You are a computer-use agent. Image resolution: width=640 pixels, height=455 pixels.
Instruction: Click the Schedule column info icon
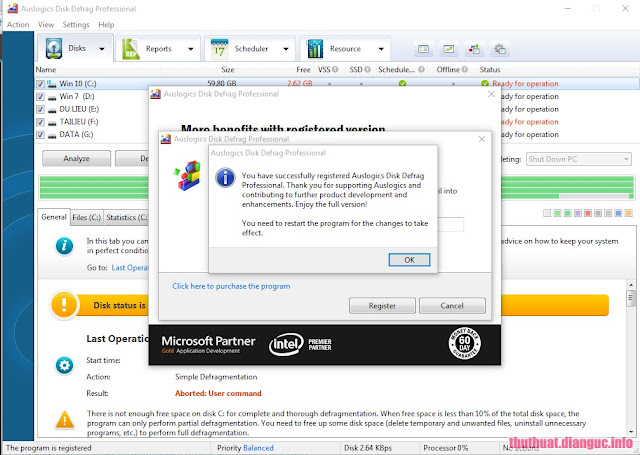pyautogui.click(x=421, y=69)
